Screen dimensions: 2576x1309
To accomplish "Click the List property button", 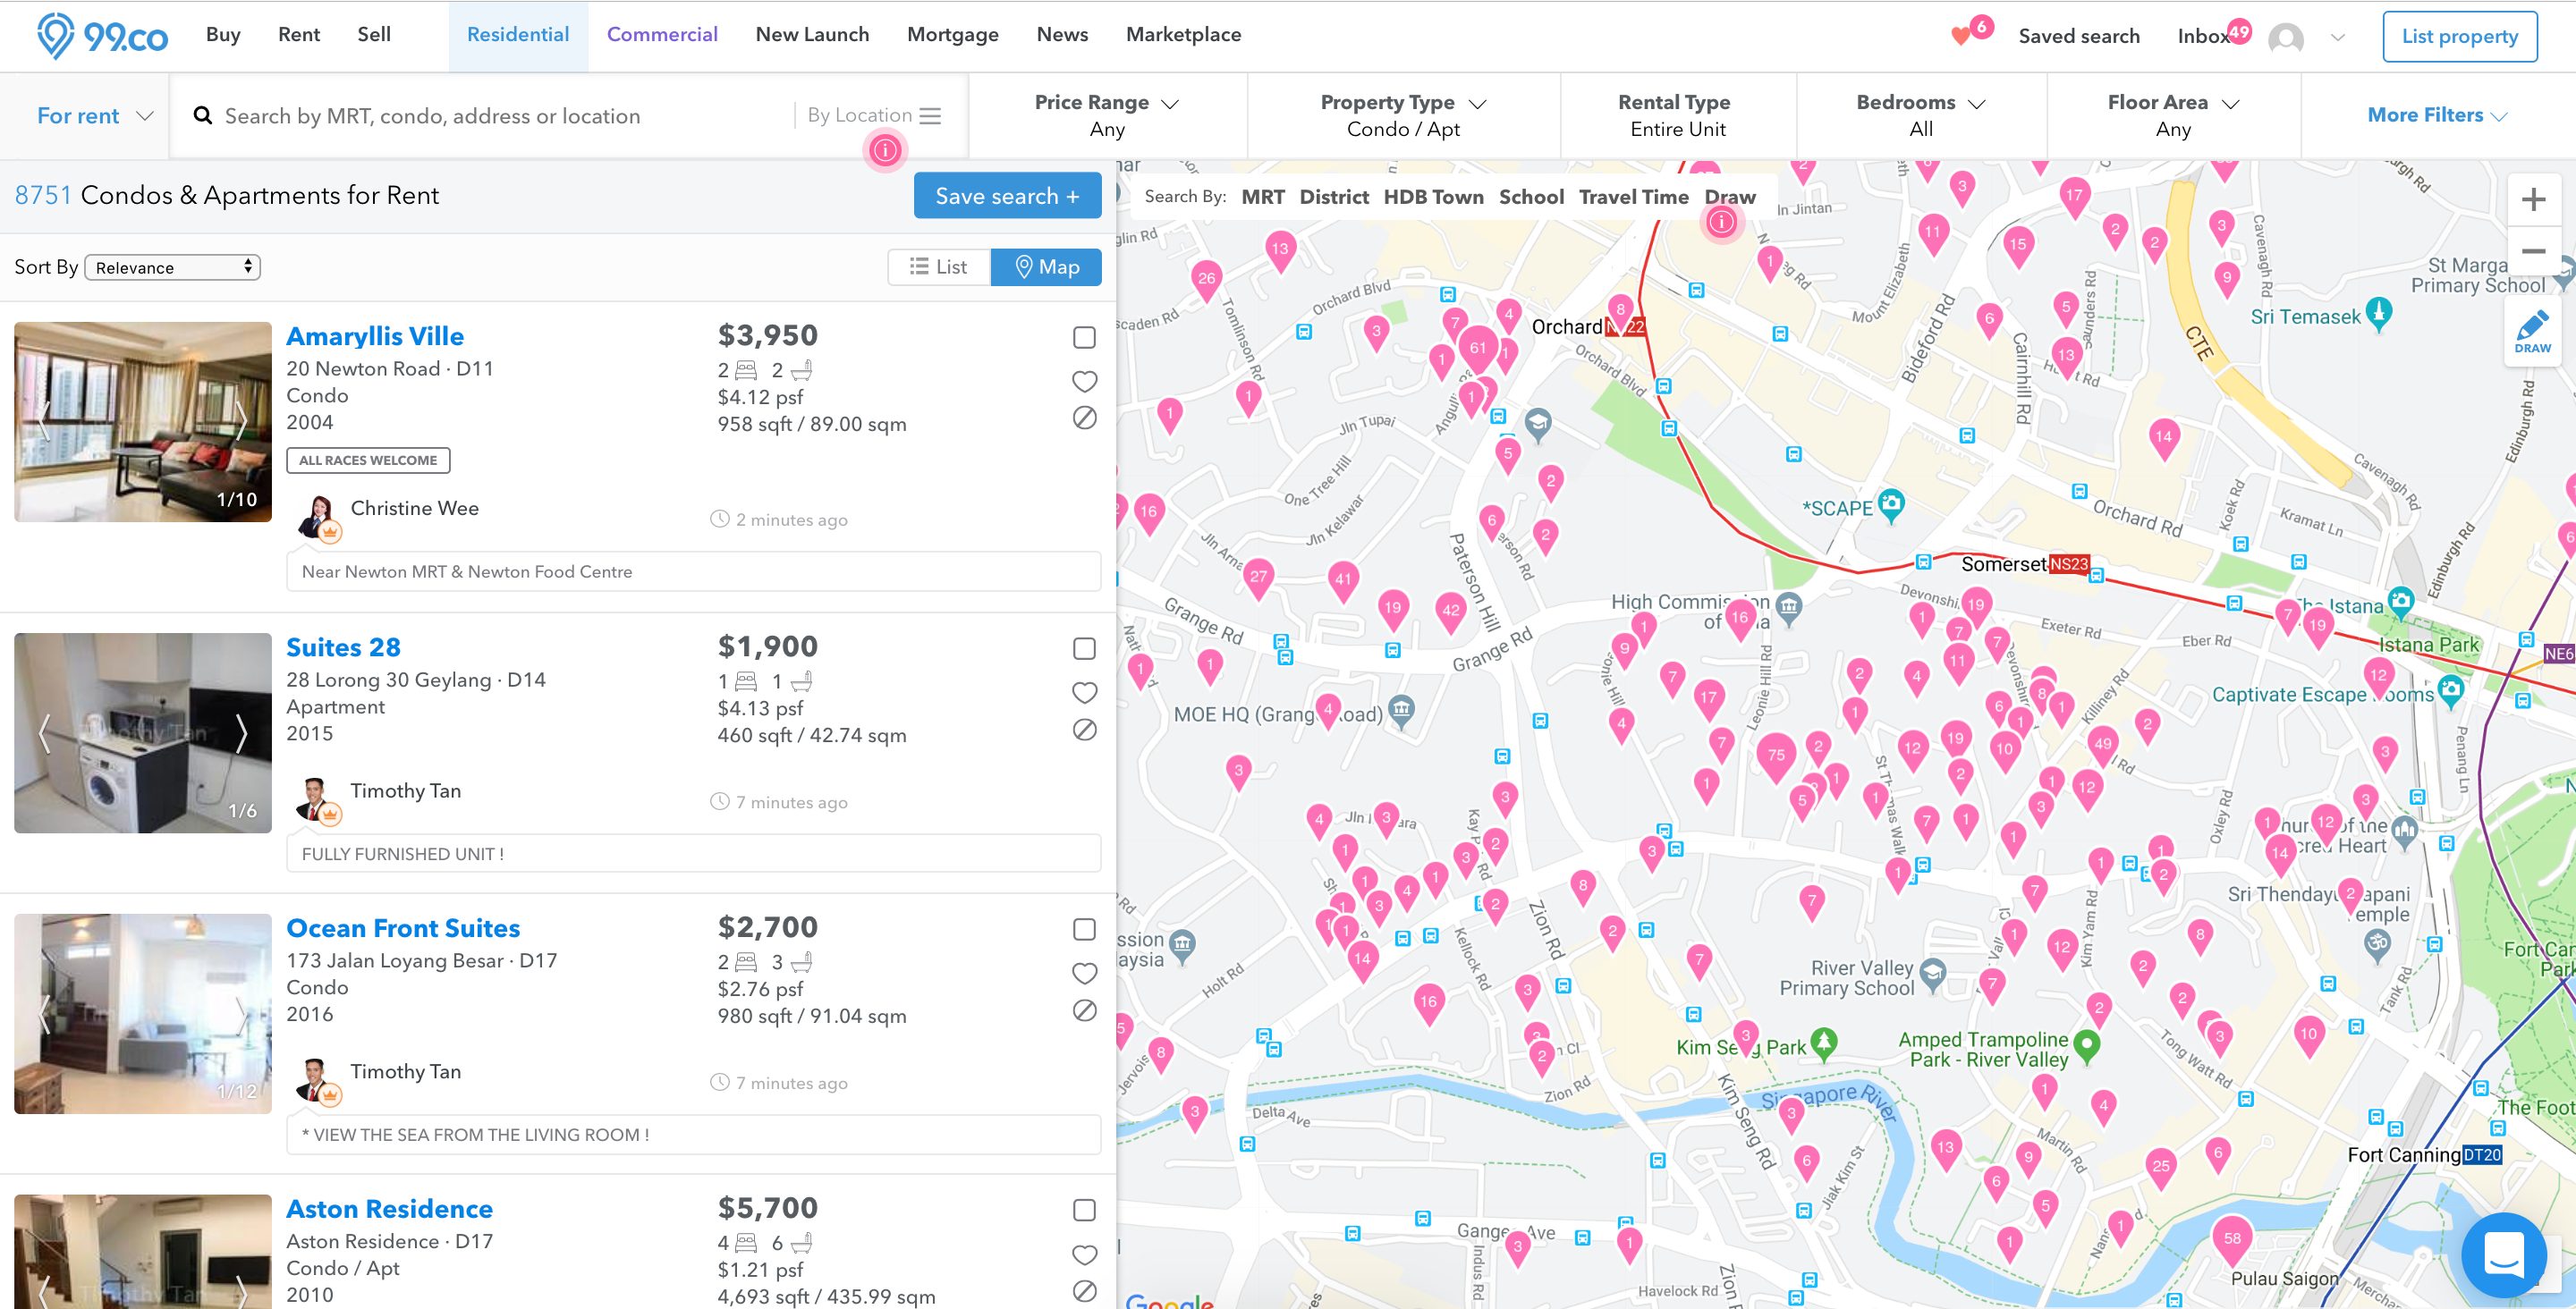I will (2459, 37).
